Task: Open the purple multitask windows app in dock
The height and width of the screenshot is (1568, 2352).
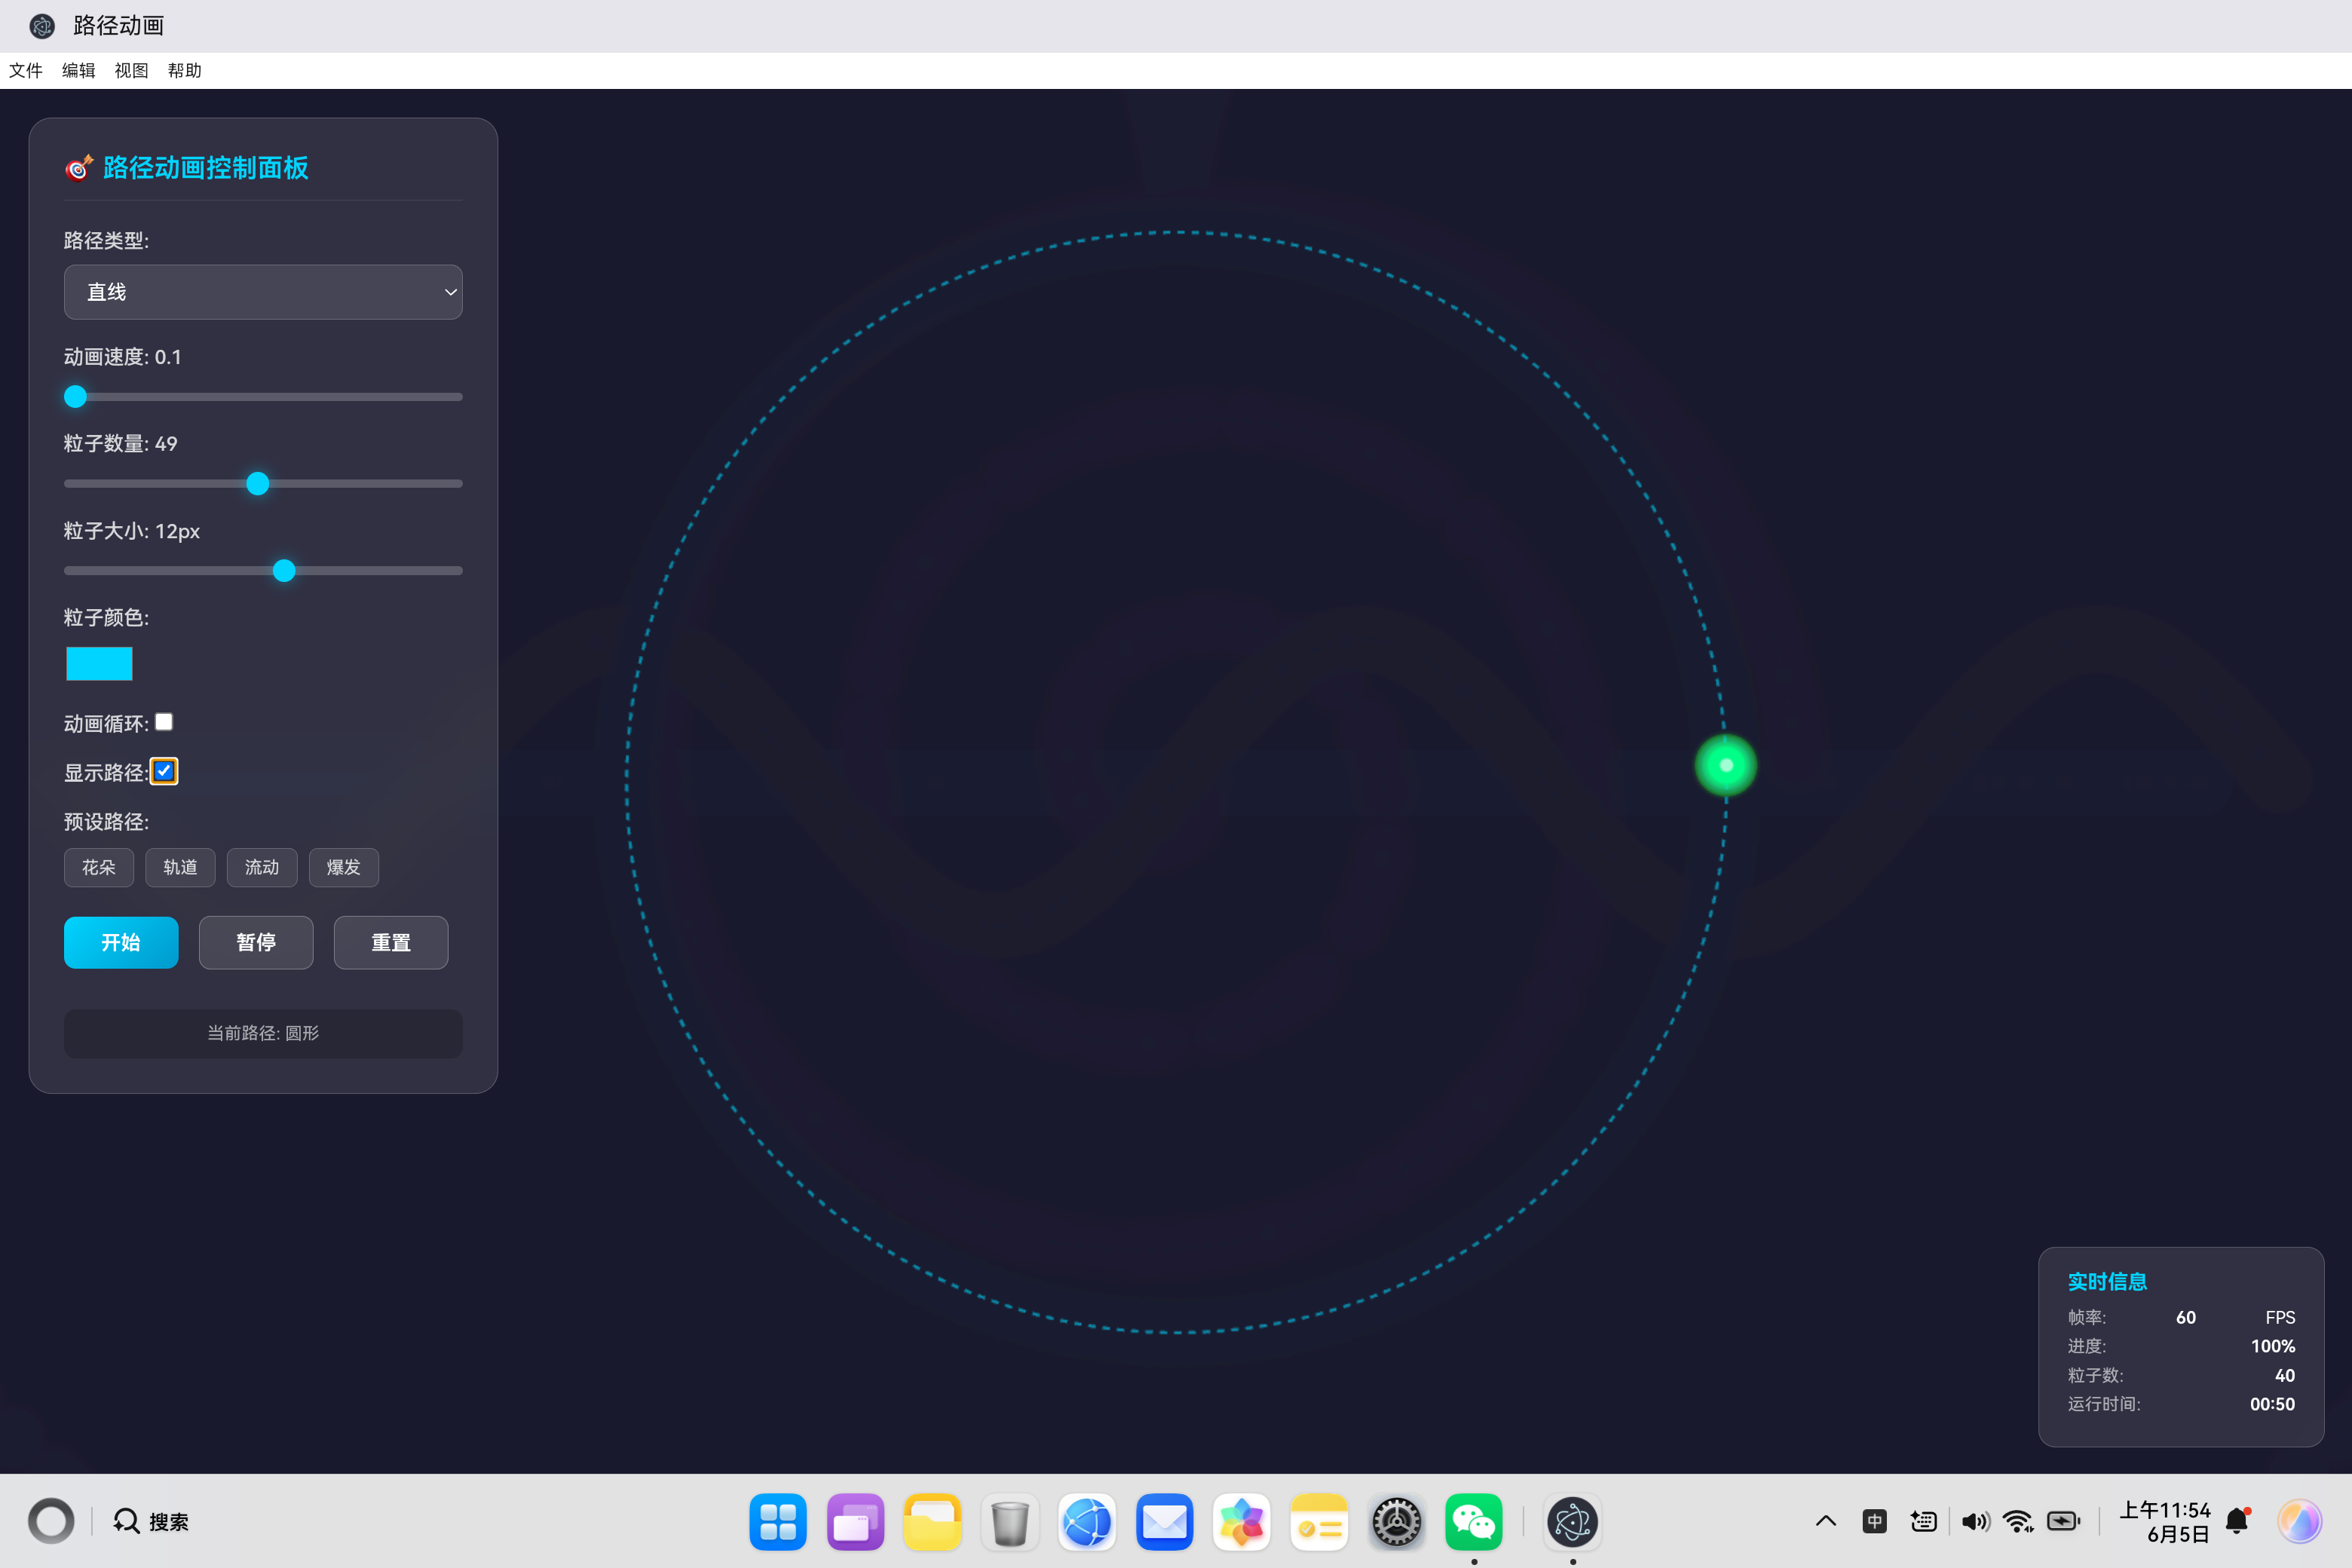Action: (x=856, y=1521)
